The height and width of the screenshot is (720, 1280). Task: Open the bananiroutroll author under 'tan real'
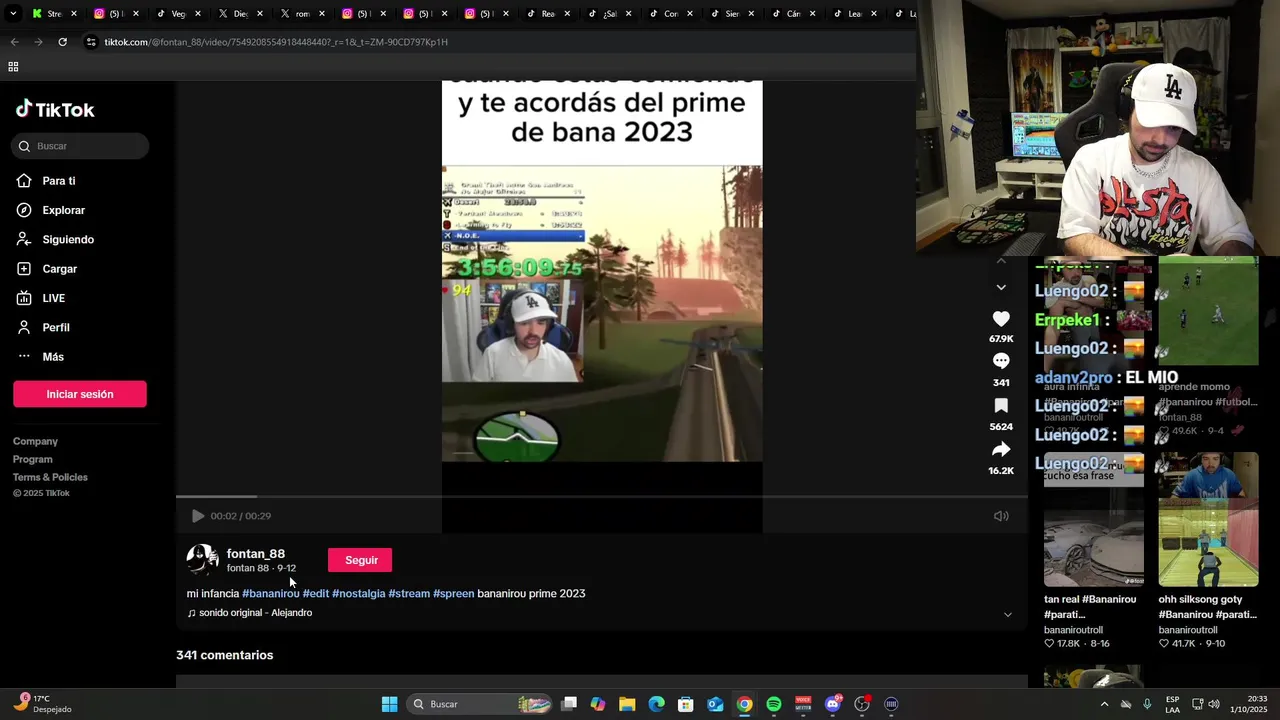coord(1073,630)
